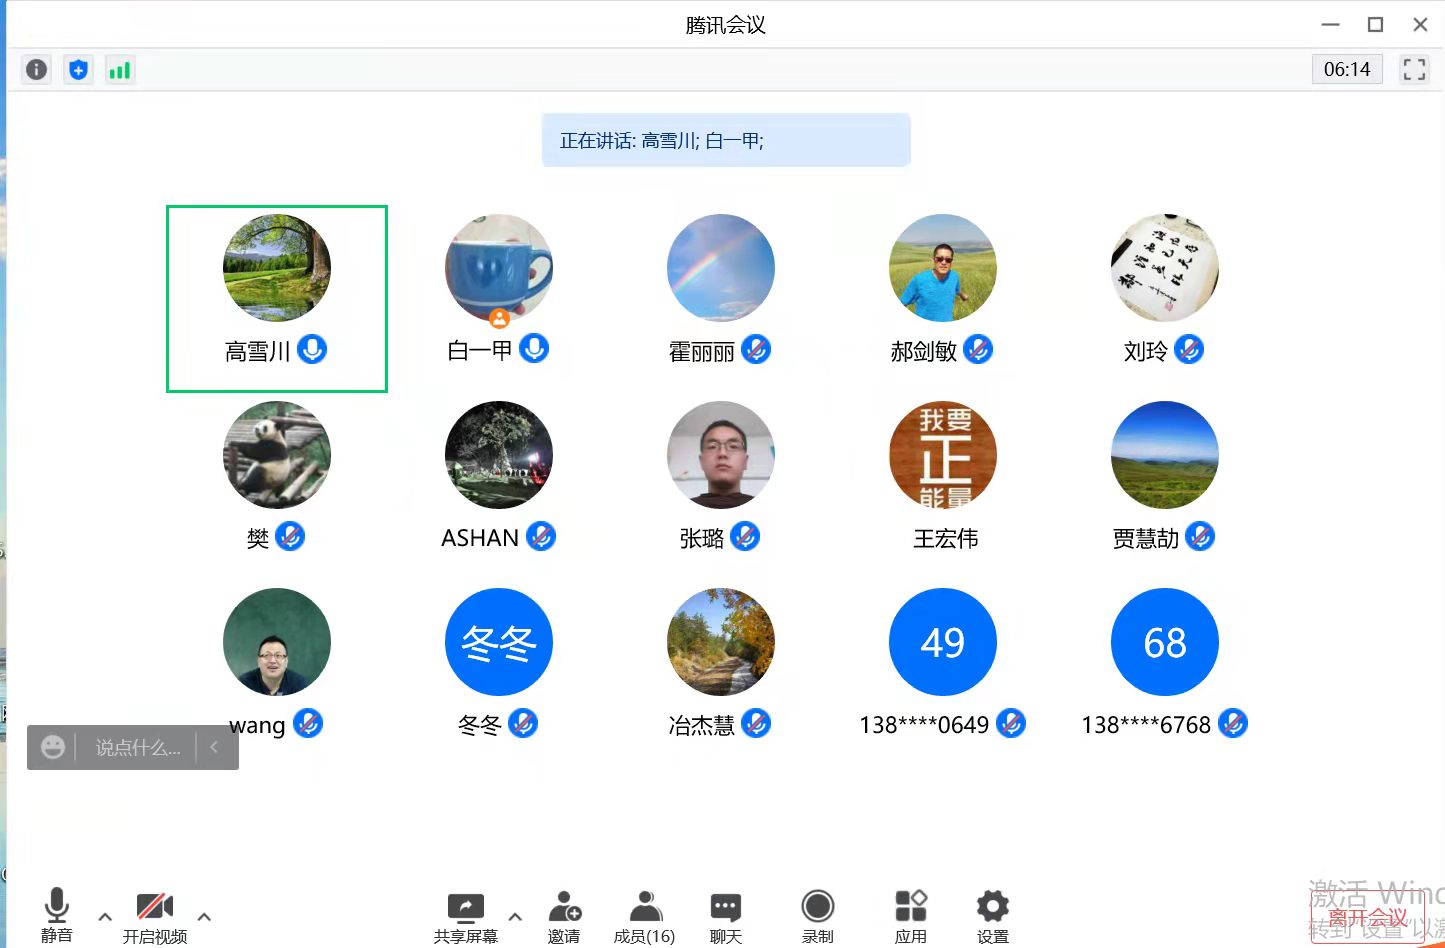Check the green network signal icon
This screenshot has height=948, width=1445.
point(120,70)
